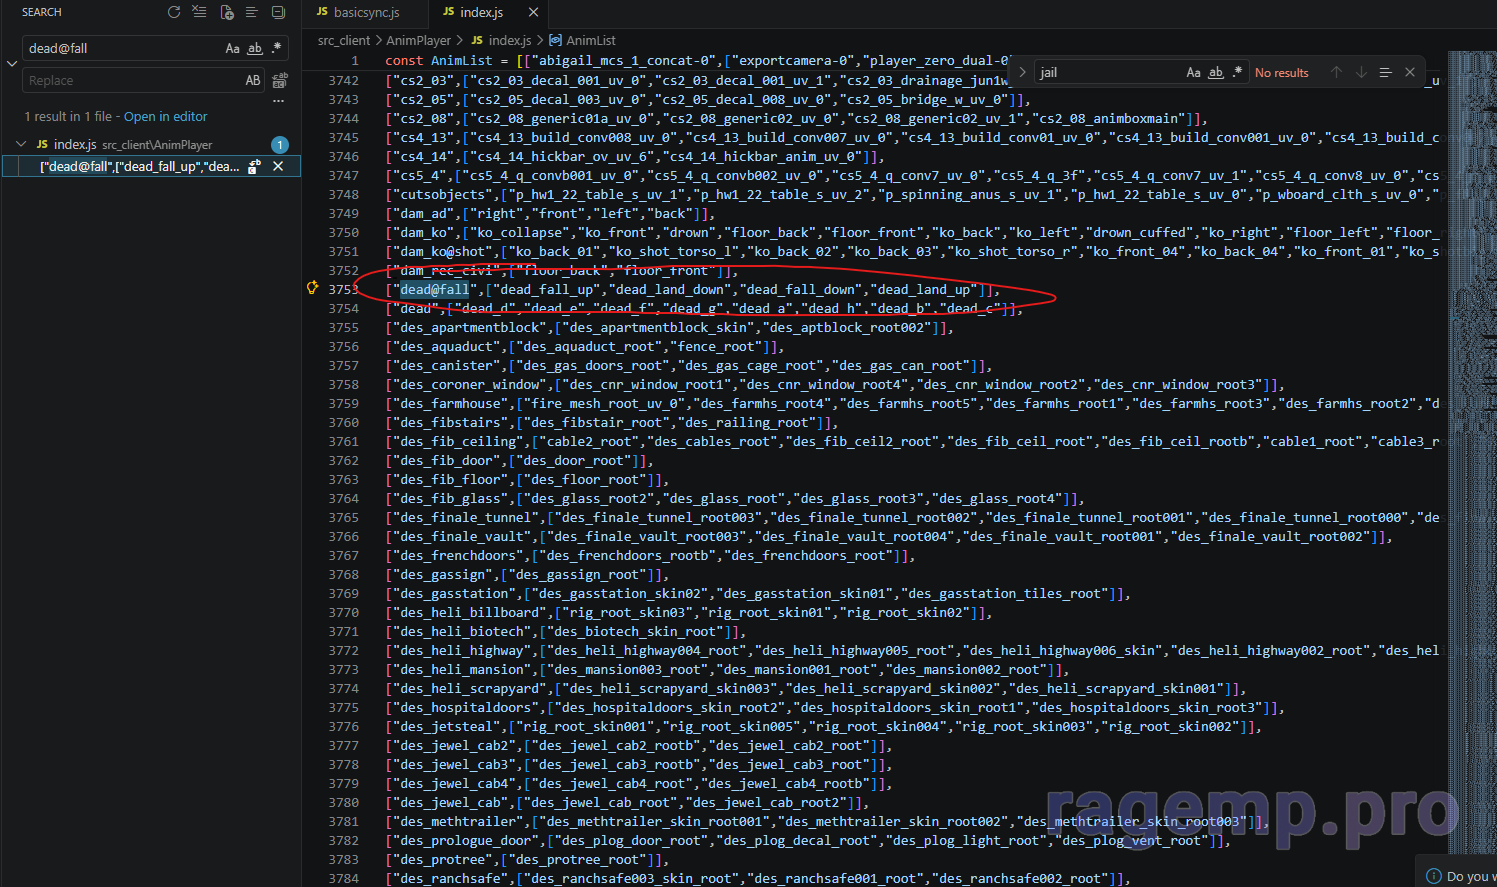Click into the Replace input field
The width and height of the screenshot is (1497, 887).
coord(130,80)
